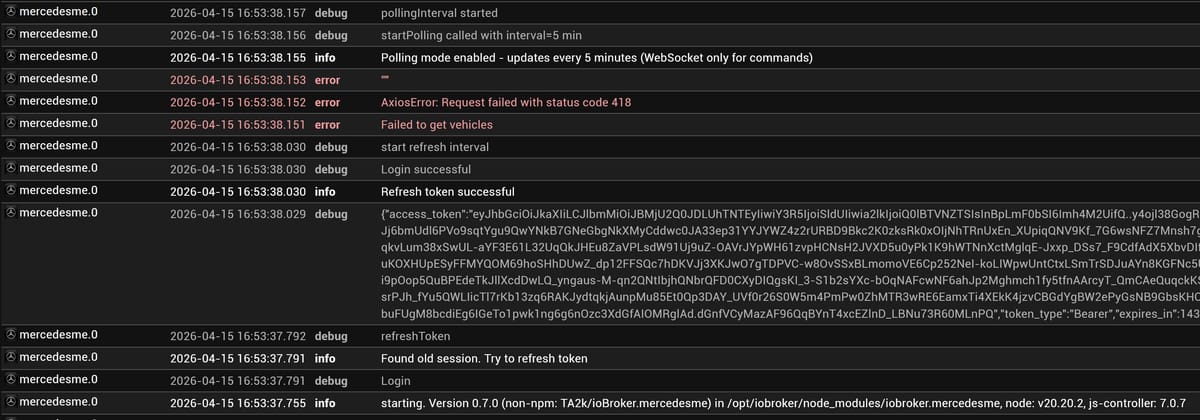1200x420 pixels.
Task: Click Mercedes icon beside the 'refreshToken' entry
Action: tap(11, 335)
